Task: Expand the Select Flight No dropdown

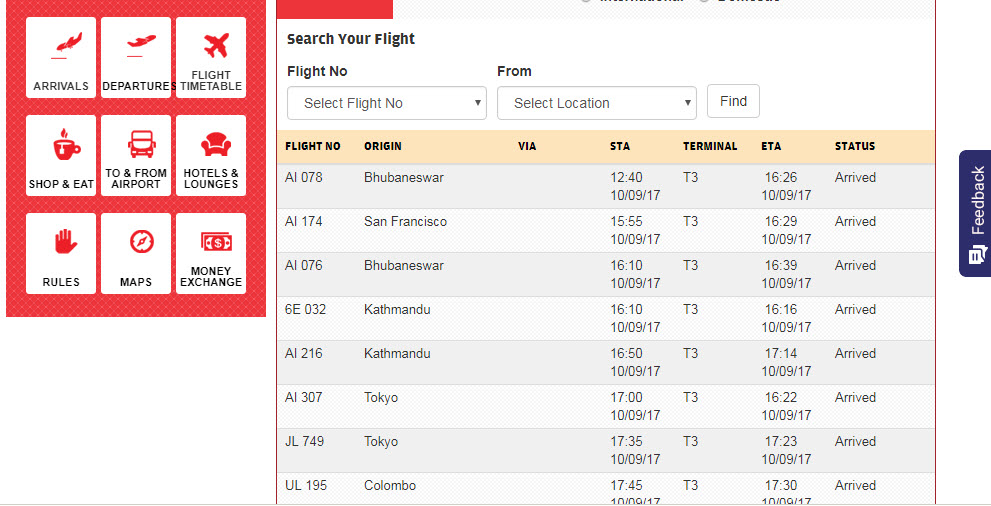Action: point(386,103)
